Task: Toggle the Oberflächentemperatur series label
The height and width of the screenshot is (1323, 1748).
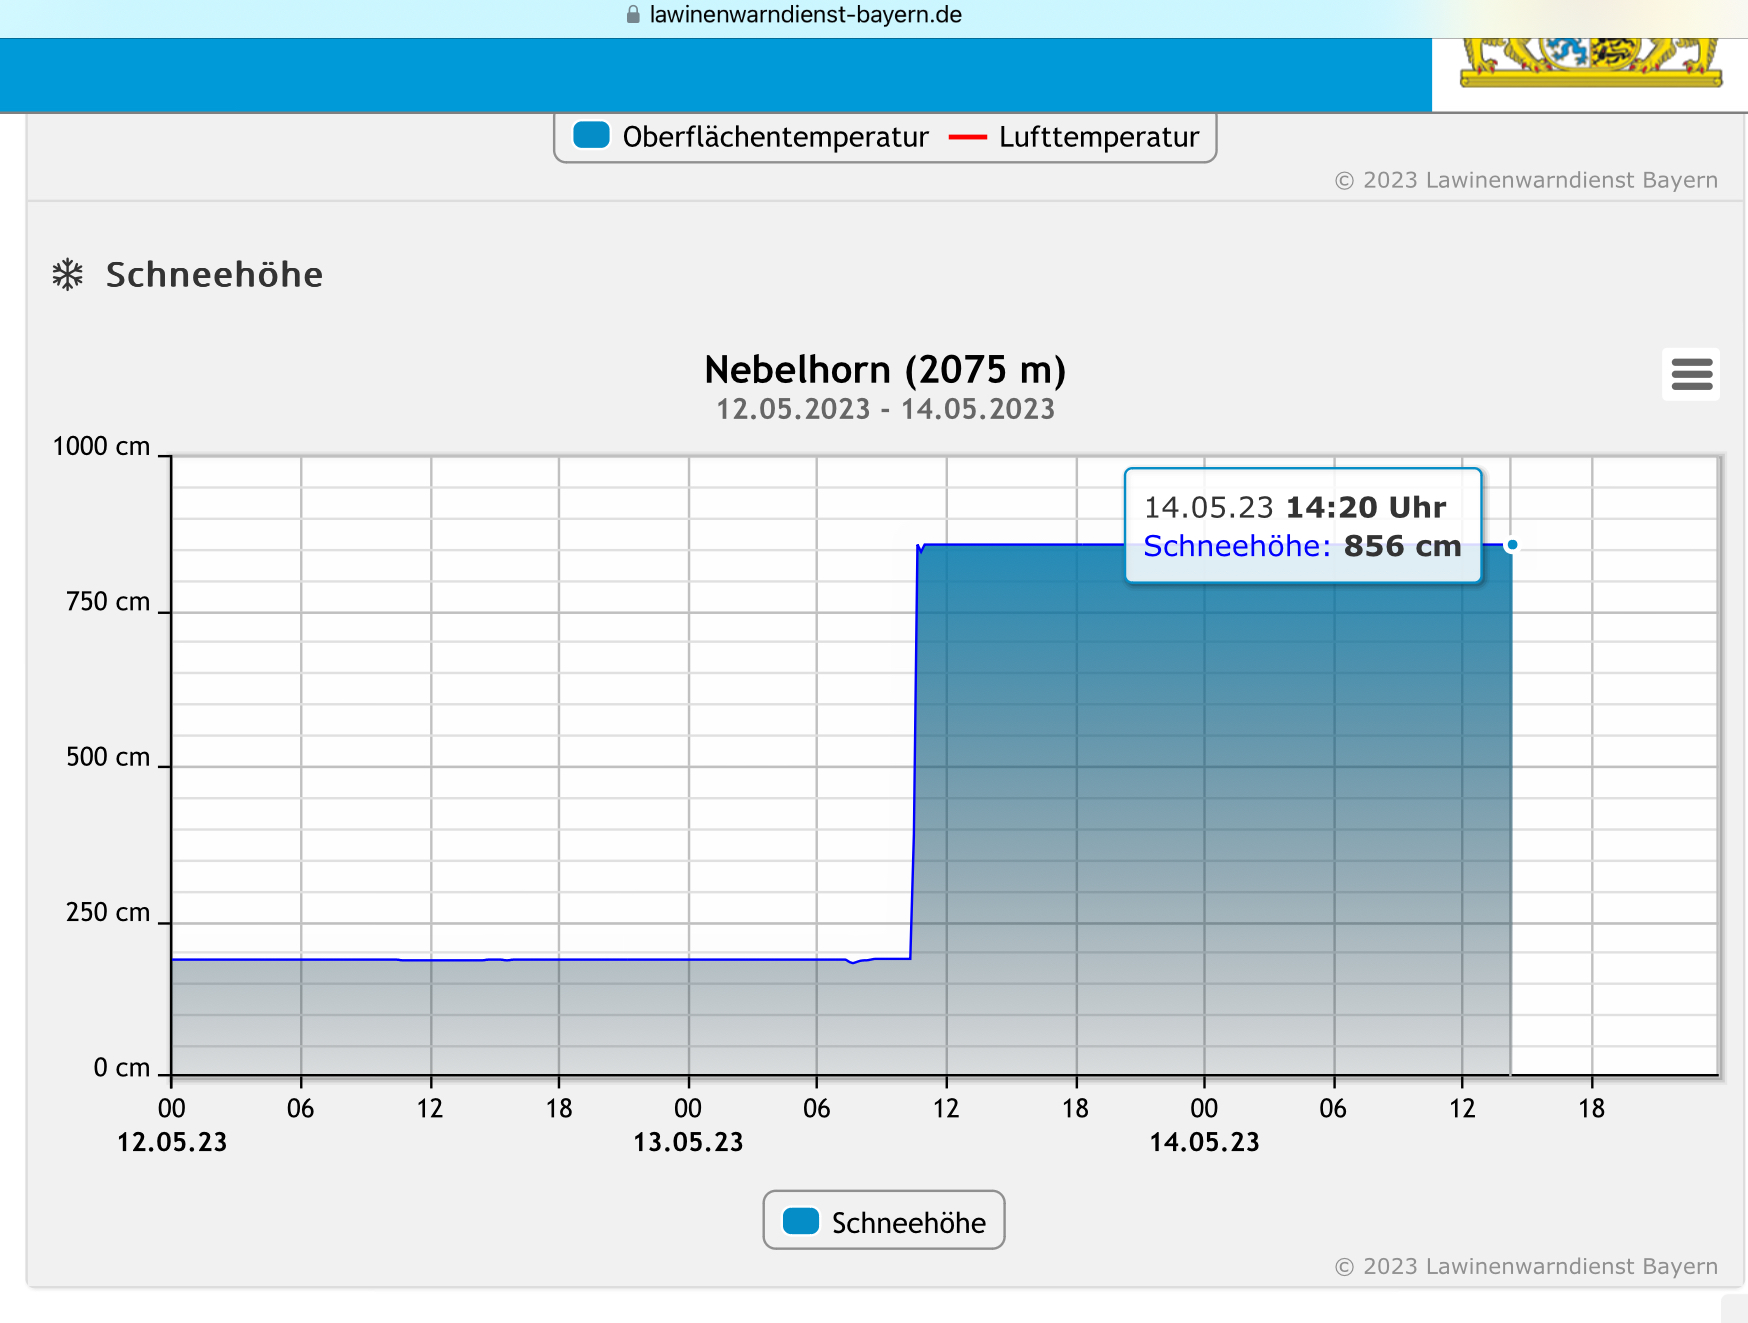Action: click(775, 137)
